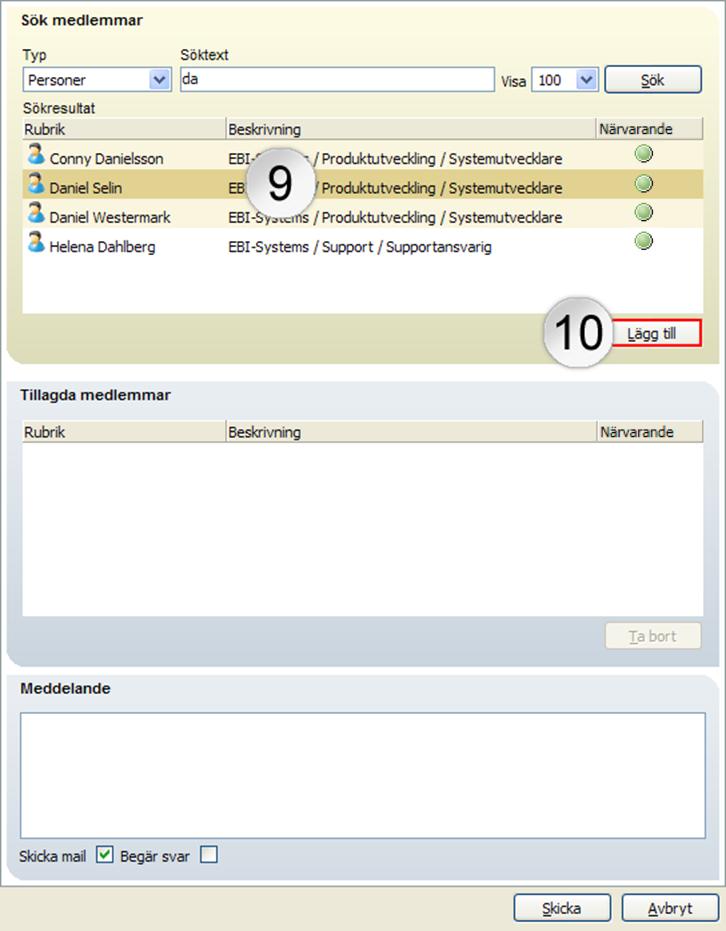Viewport: 726px width, 931px height.
Task: Click the Sök button
Action: [653, 80]
